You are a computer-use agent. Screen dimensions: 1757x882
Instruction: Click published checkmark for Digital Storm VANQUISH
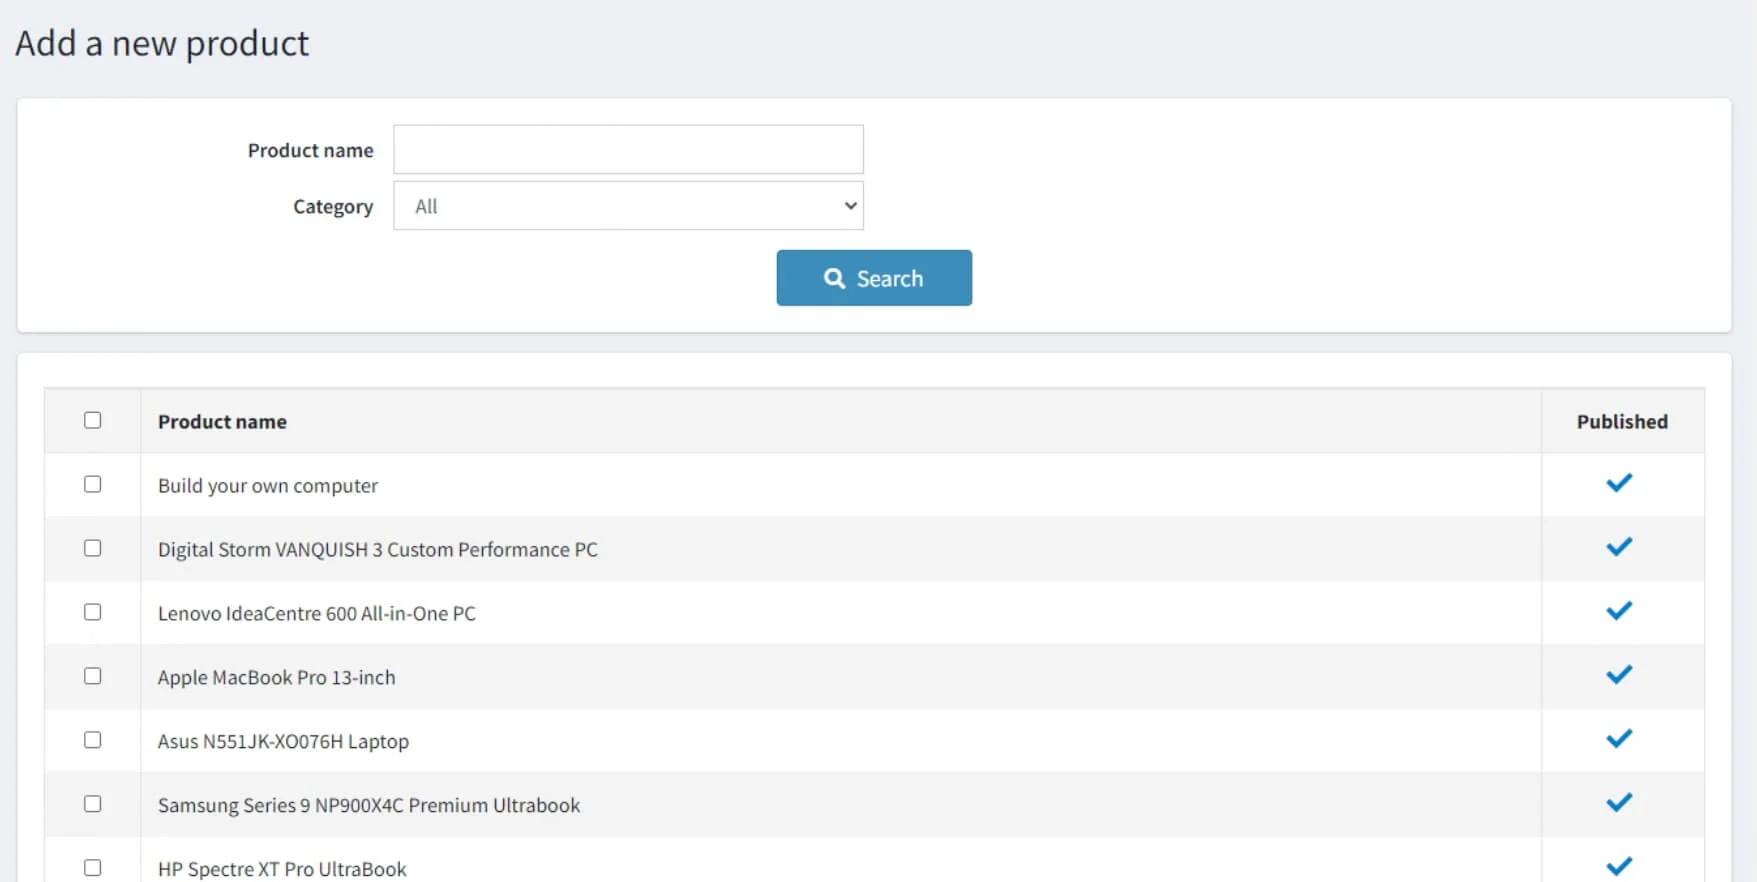pyautogui.click(x=1619, y=547)
